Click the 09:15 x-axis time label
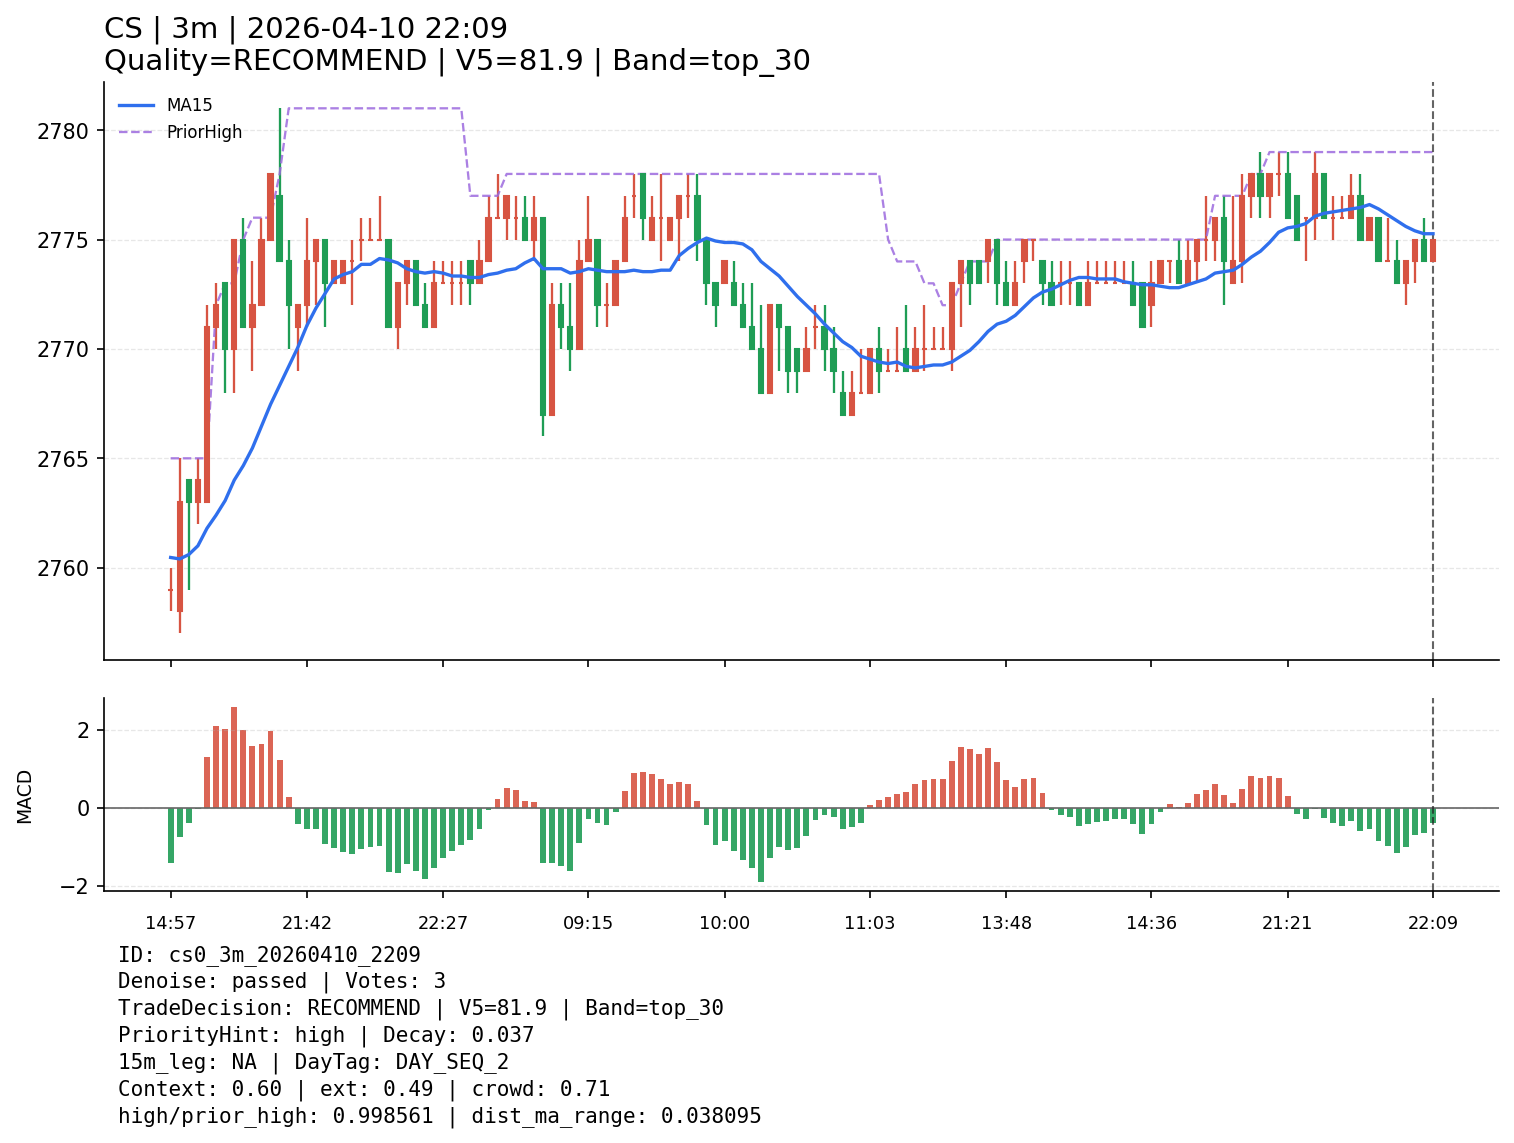Viewport: 1514px width, 1143px height. tap(588, 923)
